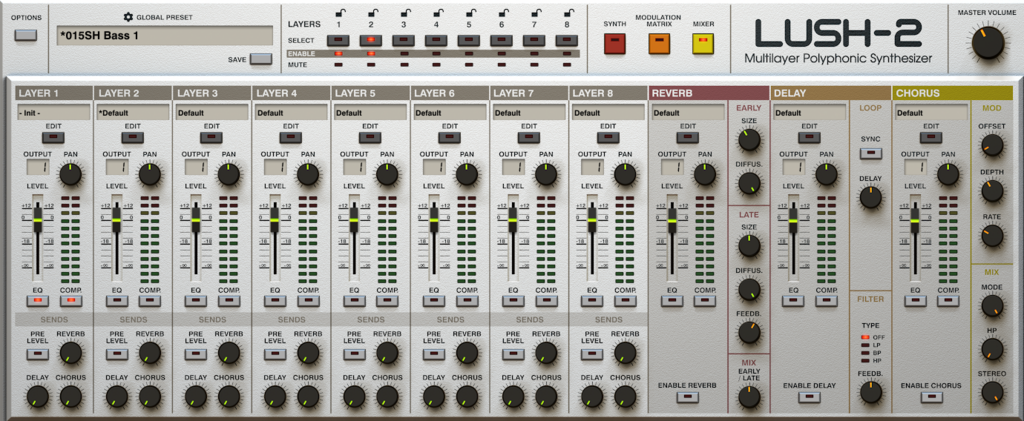Open Delay preset selector
Screen dimensions: 1024x421
click(809, 112)
